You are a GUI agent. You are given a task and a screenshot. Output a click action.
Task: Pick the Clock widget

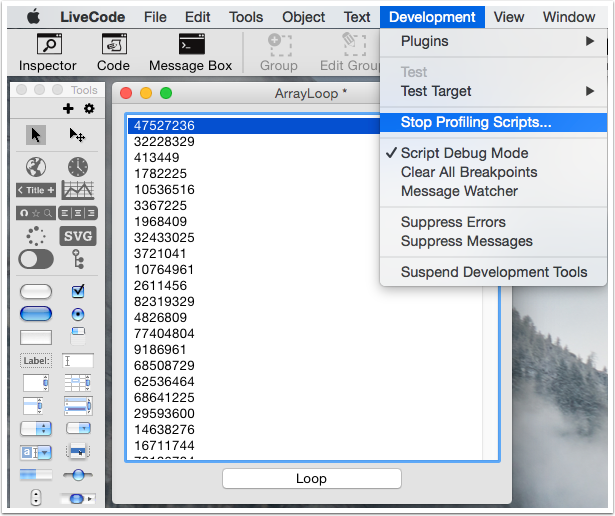click(78, 167)
